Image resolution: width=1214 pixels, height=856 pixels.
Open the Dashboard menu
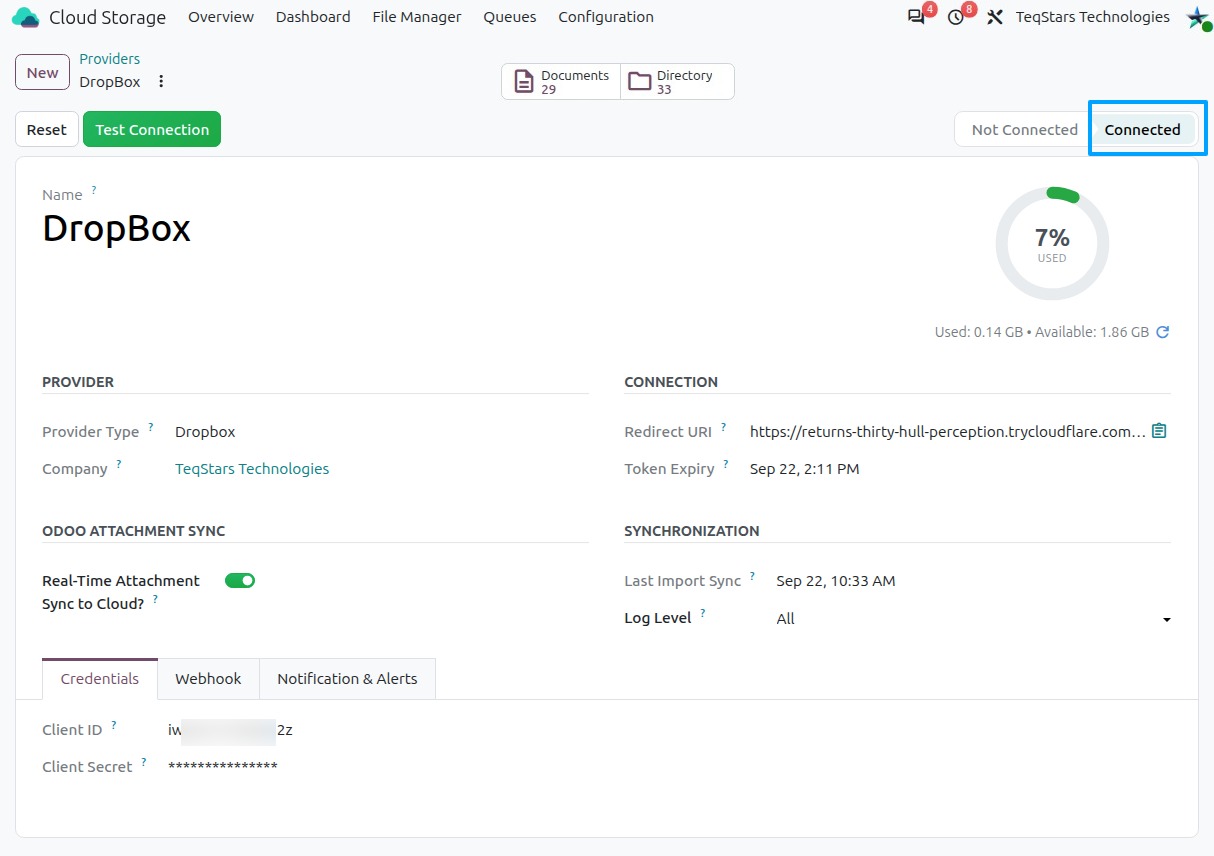313,17
